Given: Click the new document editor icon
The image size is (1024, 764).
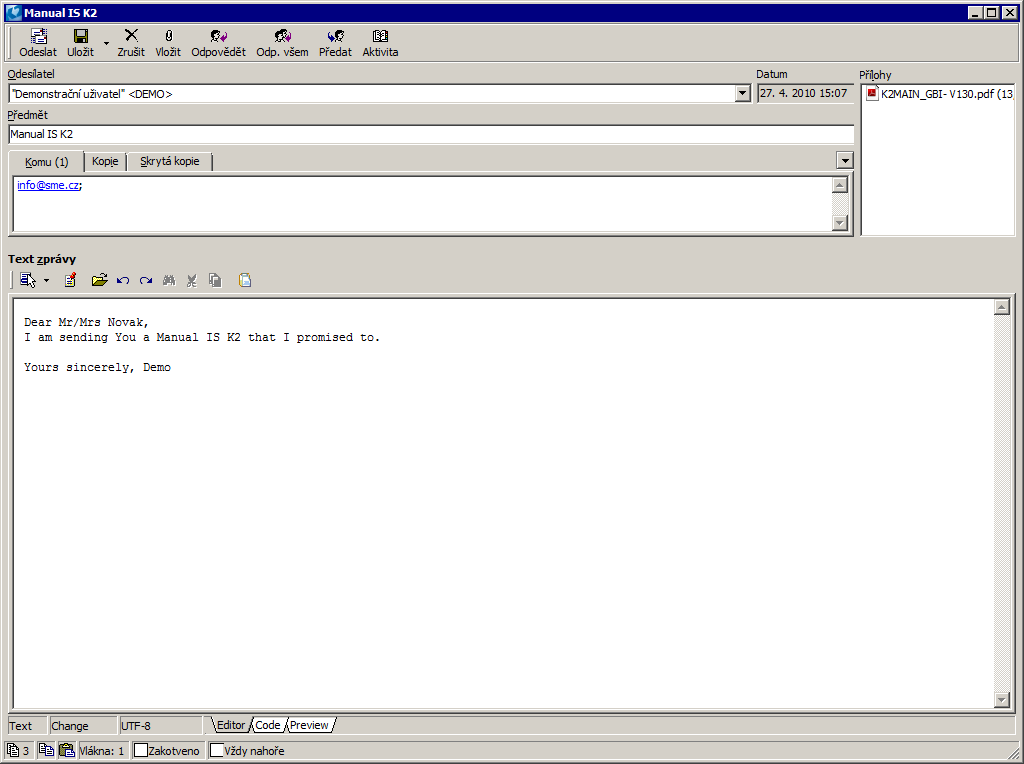Looking at the screenshot, I should (71, 280).
